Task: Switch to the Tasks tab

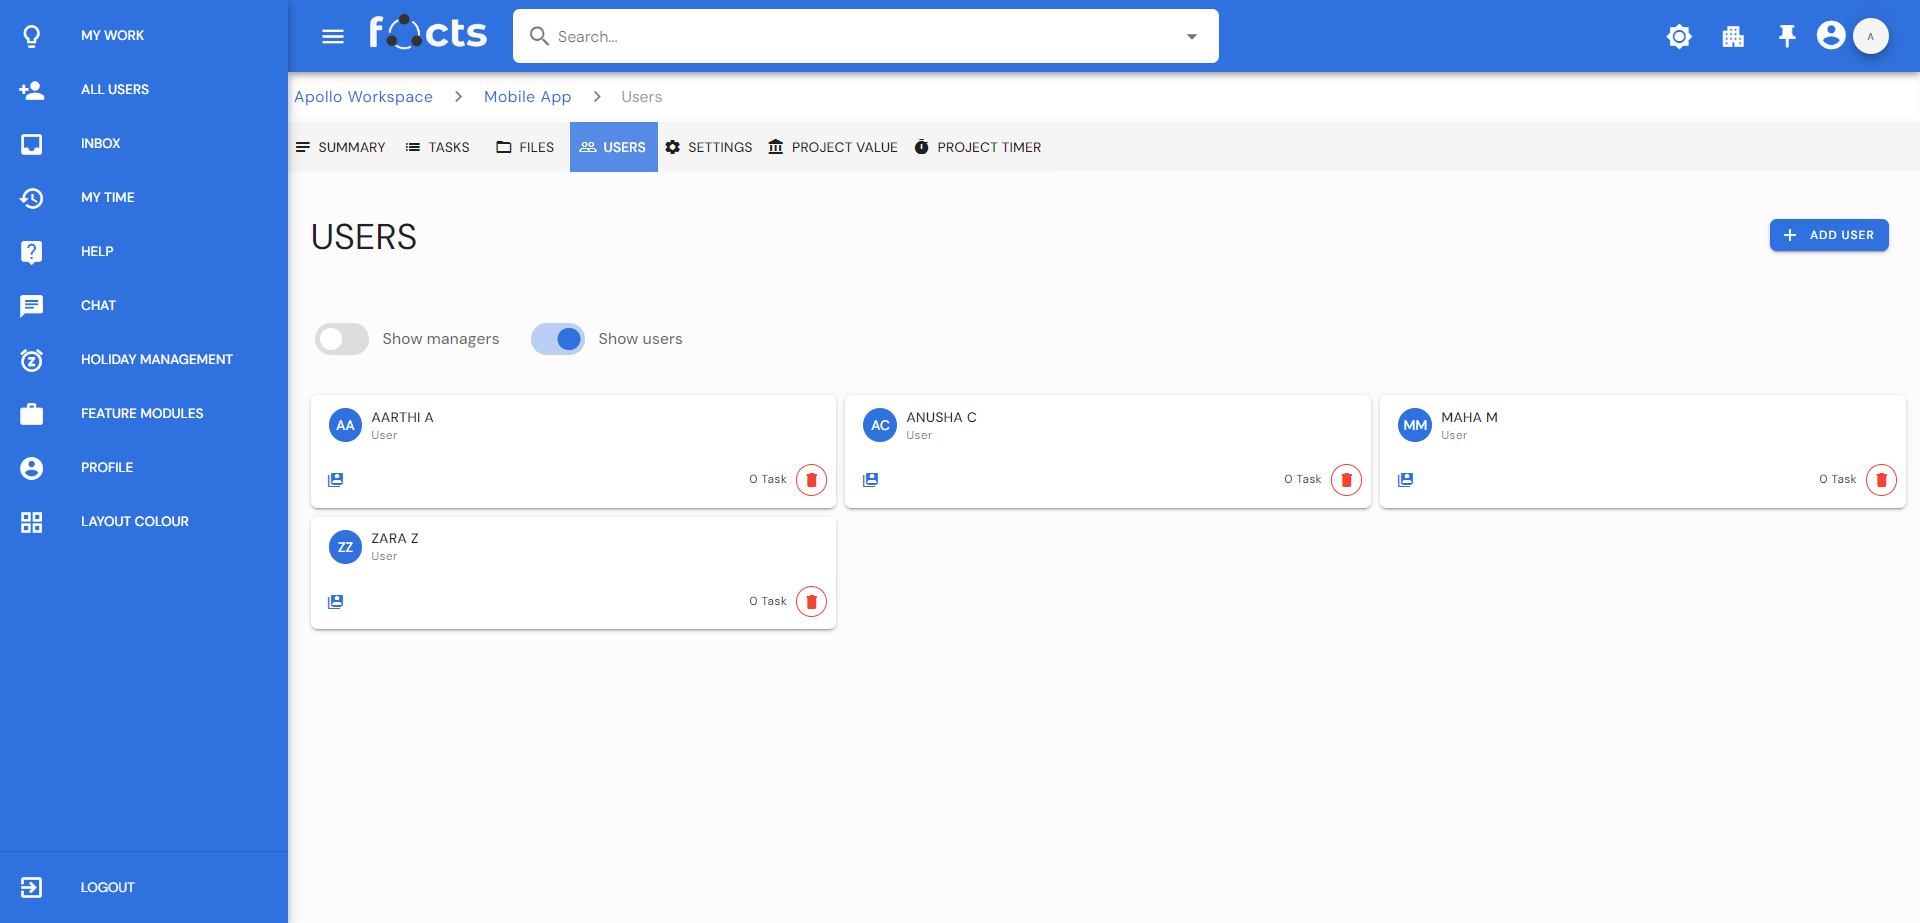Action: (x=438, y=147)
